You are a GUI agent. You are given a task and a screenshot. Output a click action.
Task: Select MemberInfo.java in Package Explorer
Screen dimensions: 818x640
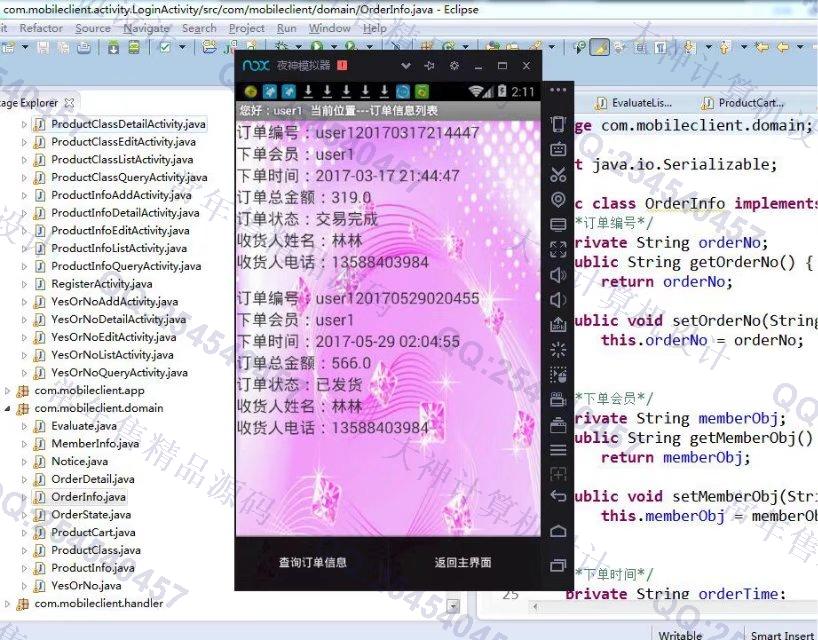[x=95, y=444]
